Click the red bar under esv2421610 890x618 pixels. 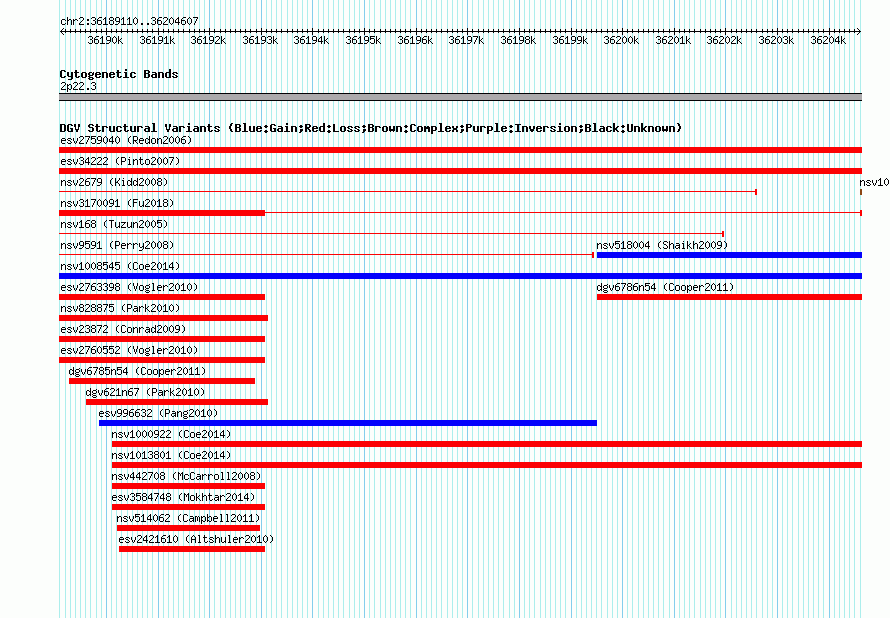pos(192,549)
